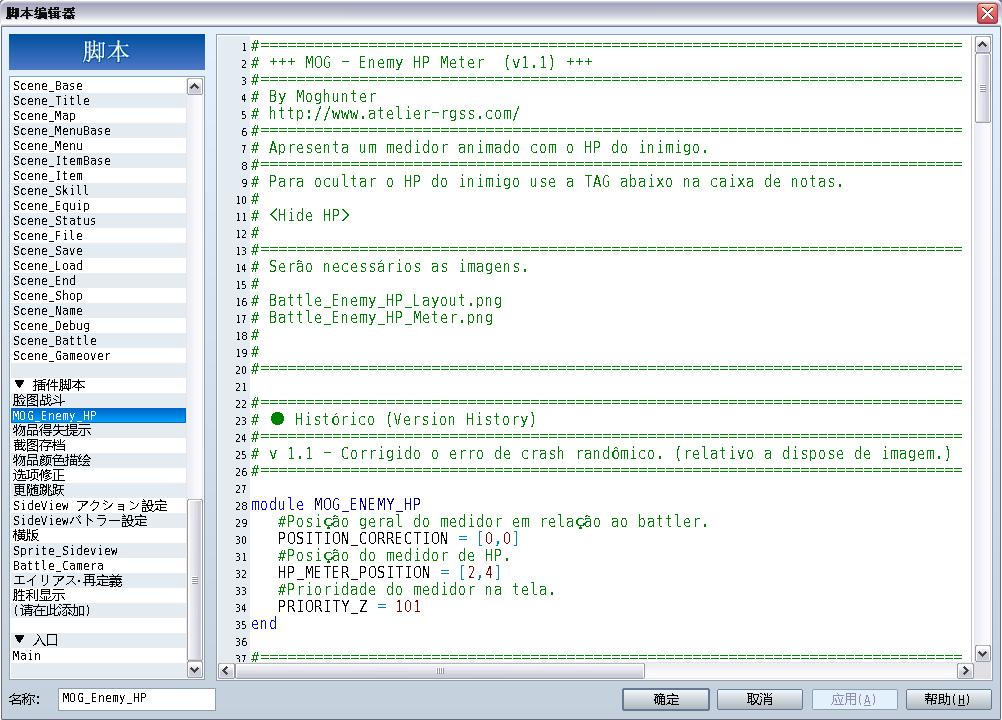Screen dimensions: 1002x720
Task: Open the Scene_MenuBase script
Action: pyautogui.click(x=98, y=130)
